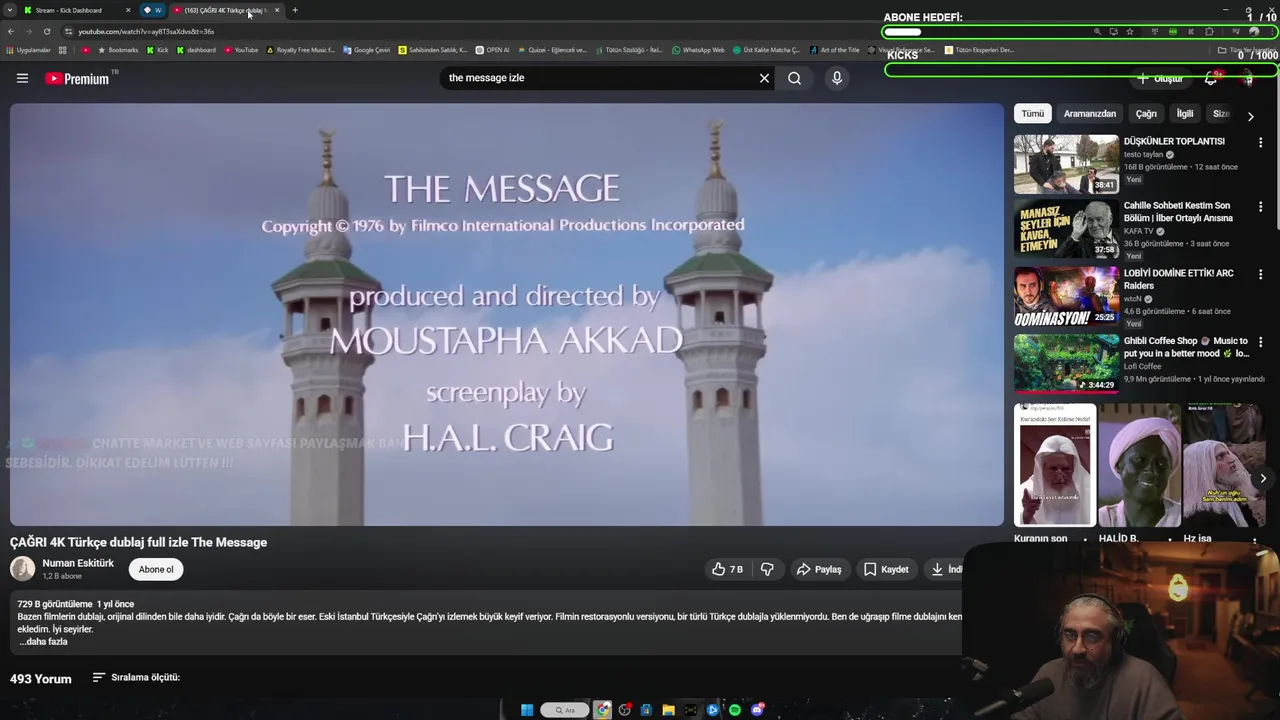Open Uygulamalar apps bookmark
Image resolution: width=1280 pixels, height=720 pixels.
coord(29,50)
